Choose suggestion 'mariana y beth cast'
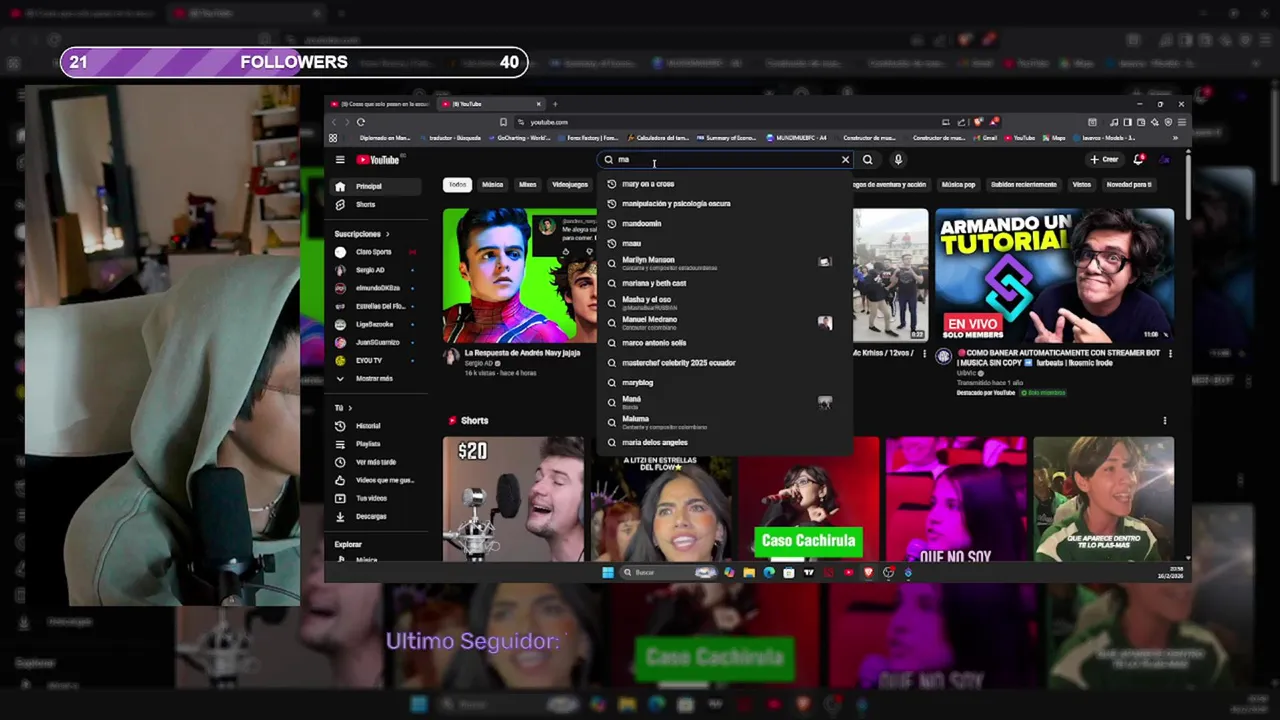The width and height of the screenshot is (1280, 720). click(725, 283)
